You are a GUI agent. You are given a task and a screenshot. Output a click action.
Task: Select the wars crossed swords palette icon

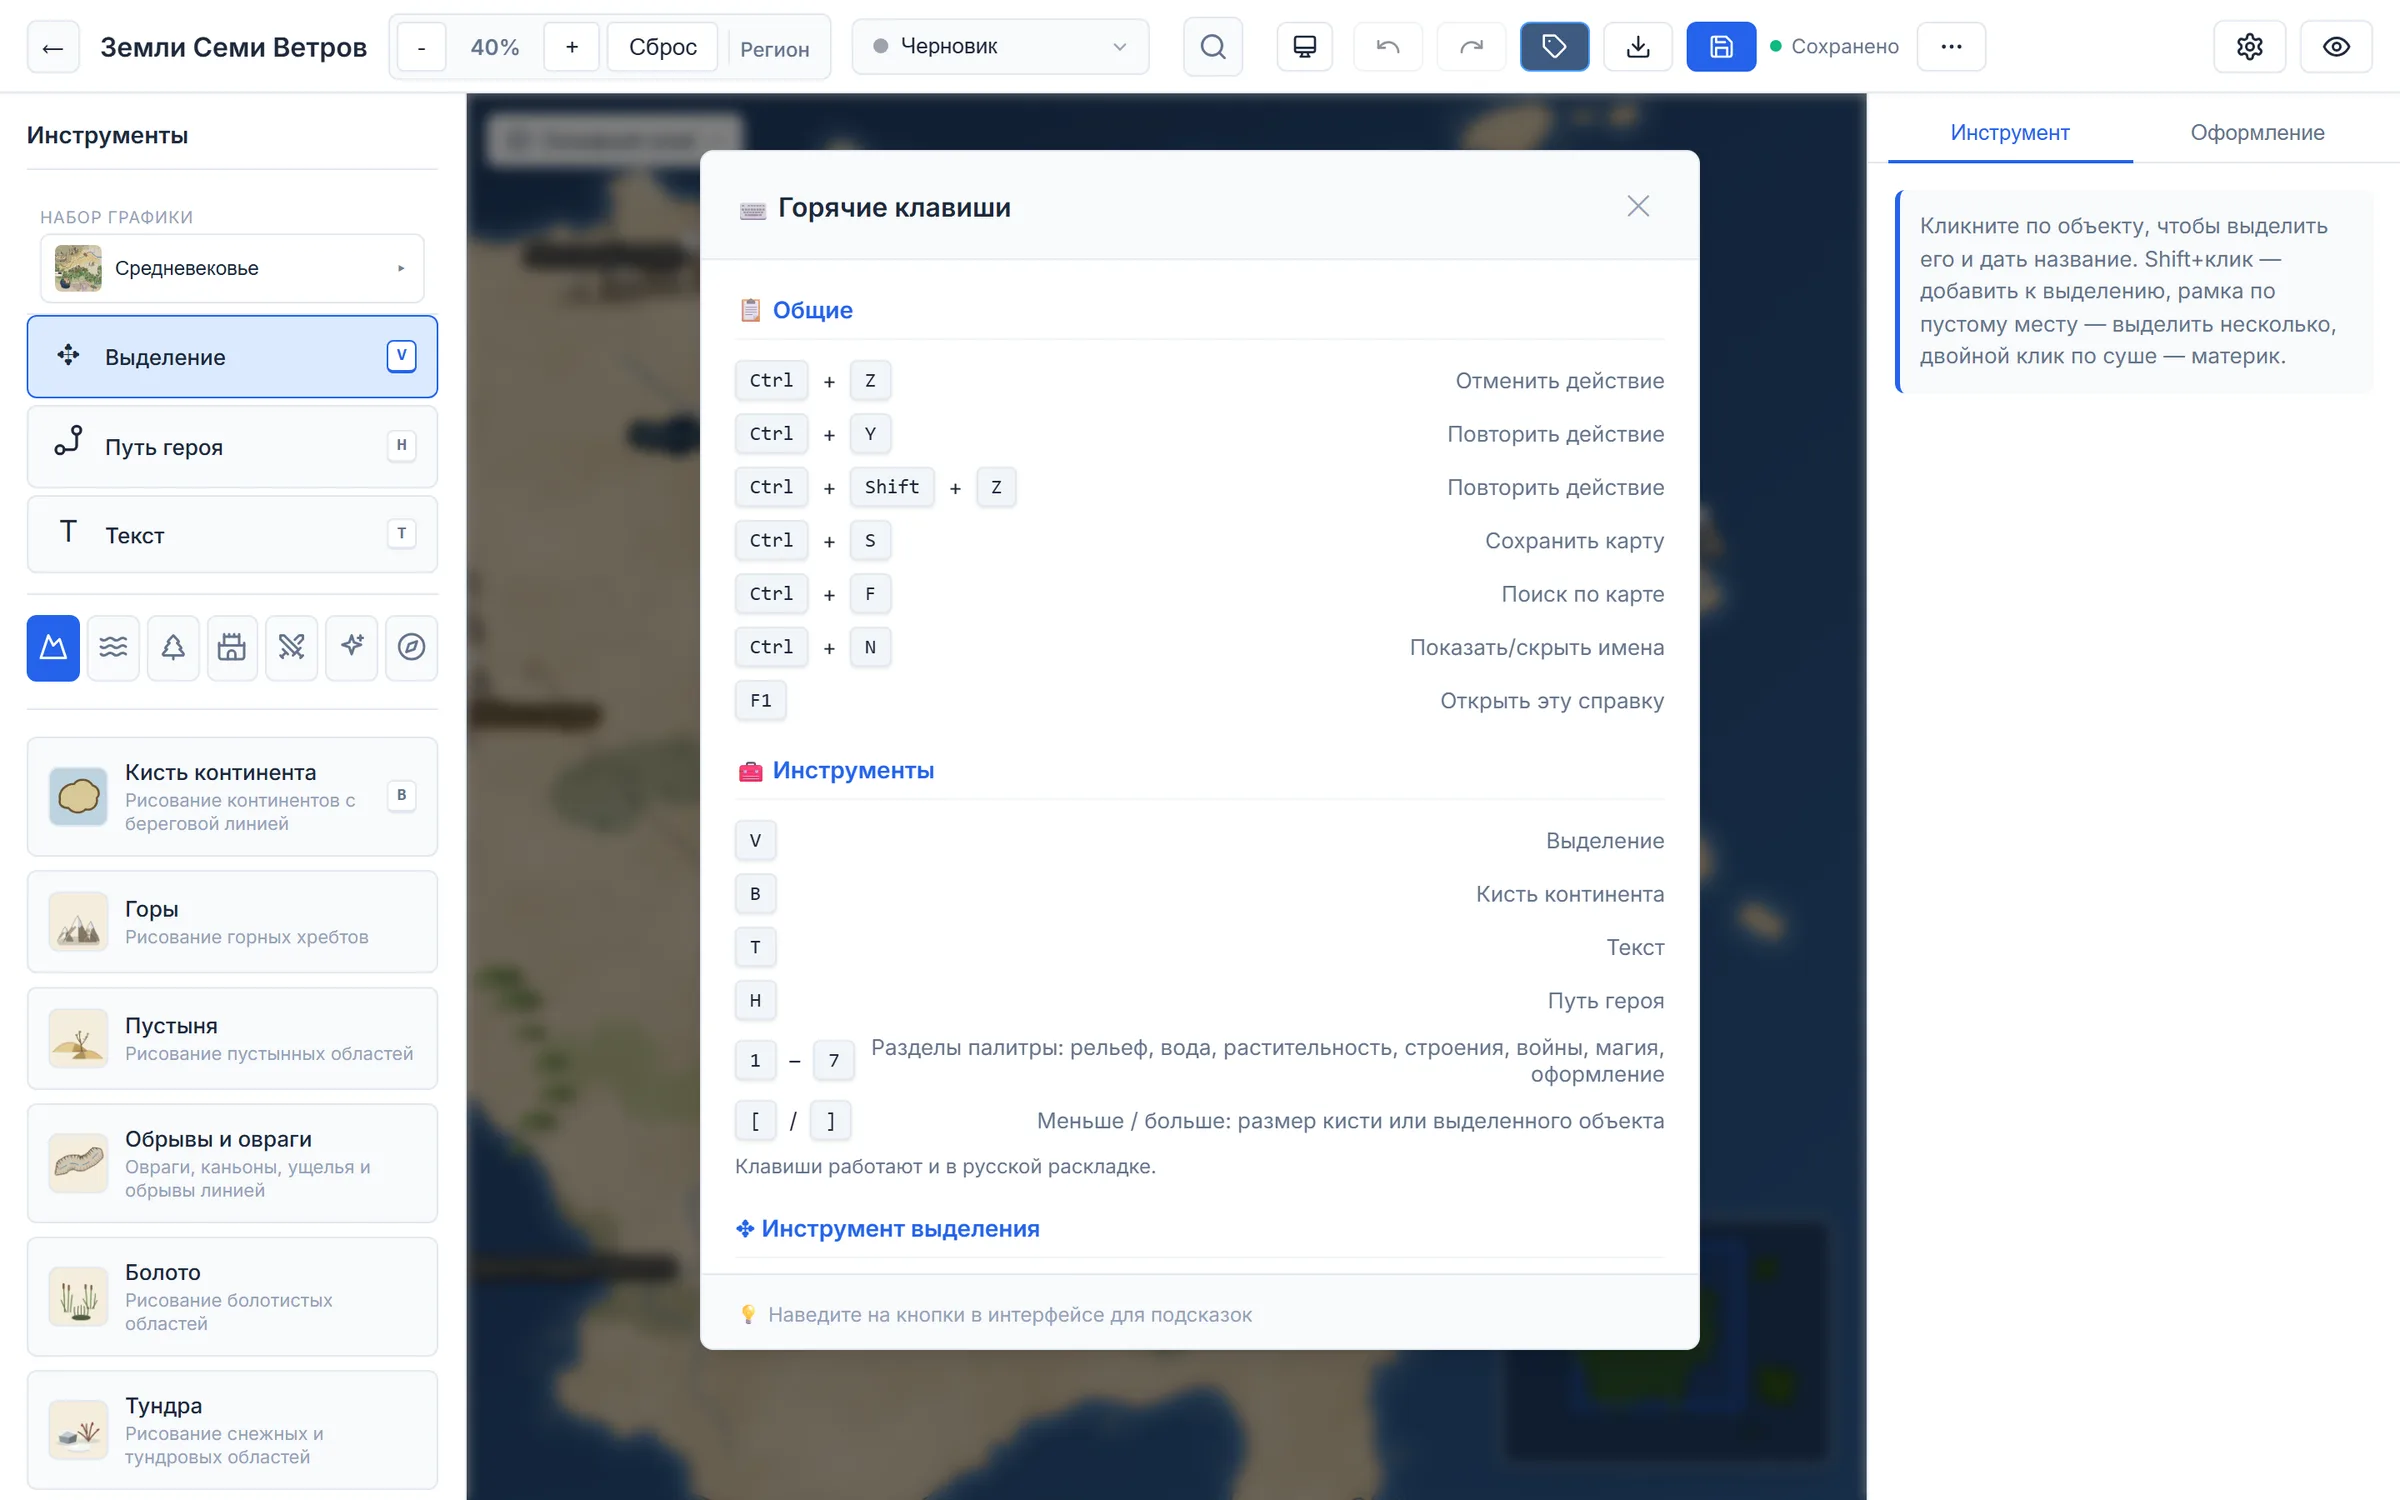[x=292, y=648]
